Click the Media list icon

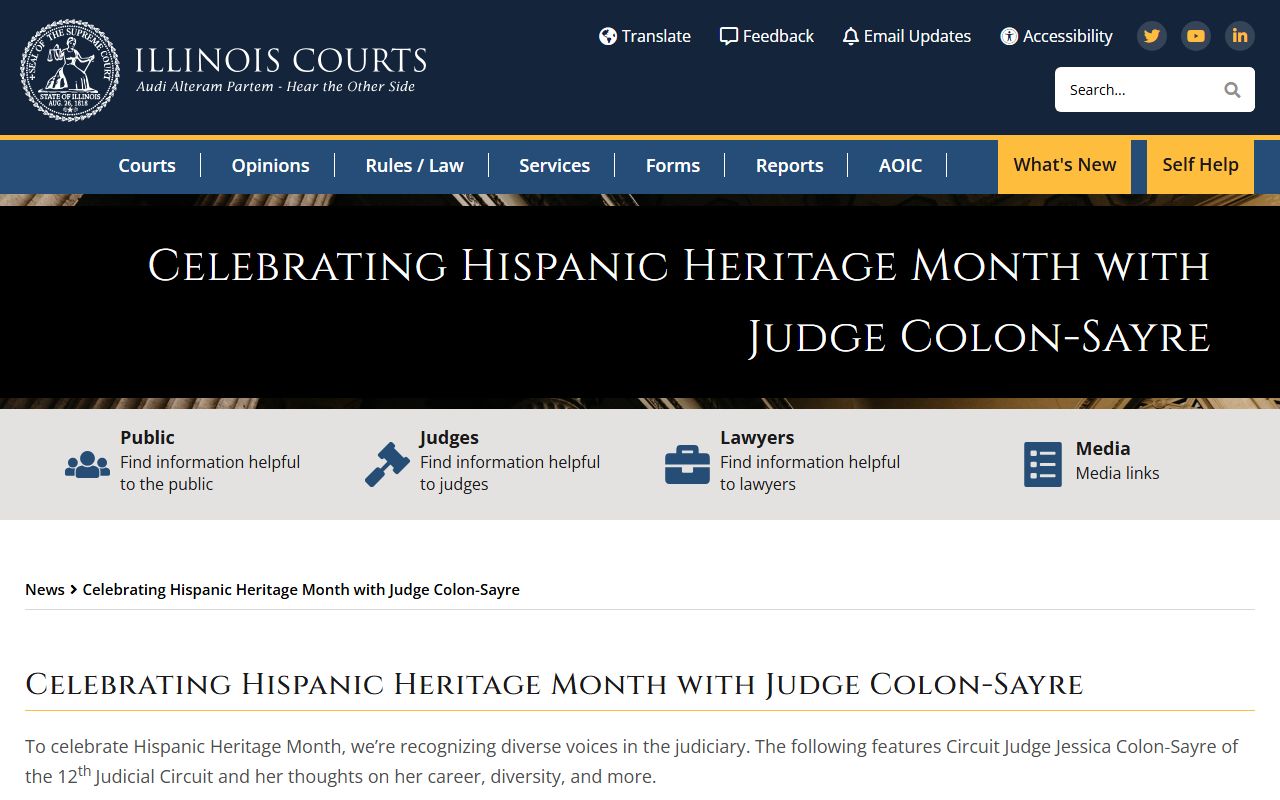click(x=1043, y=465)
